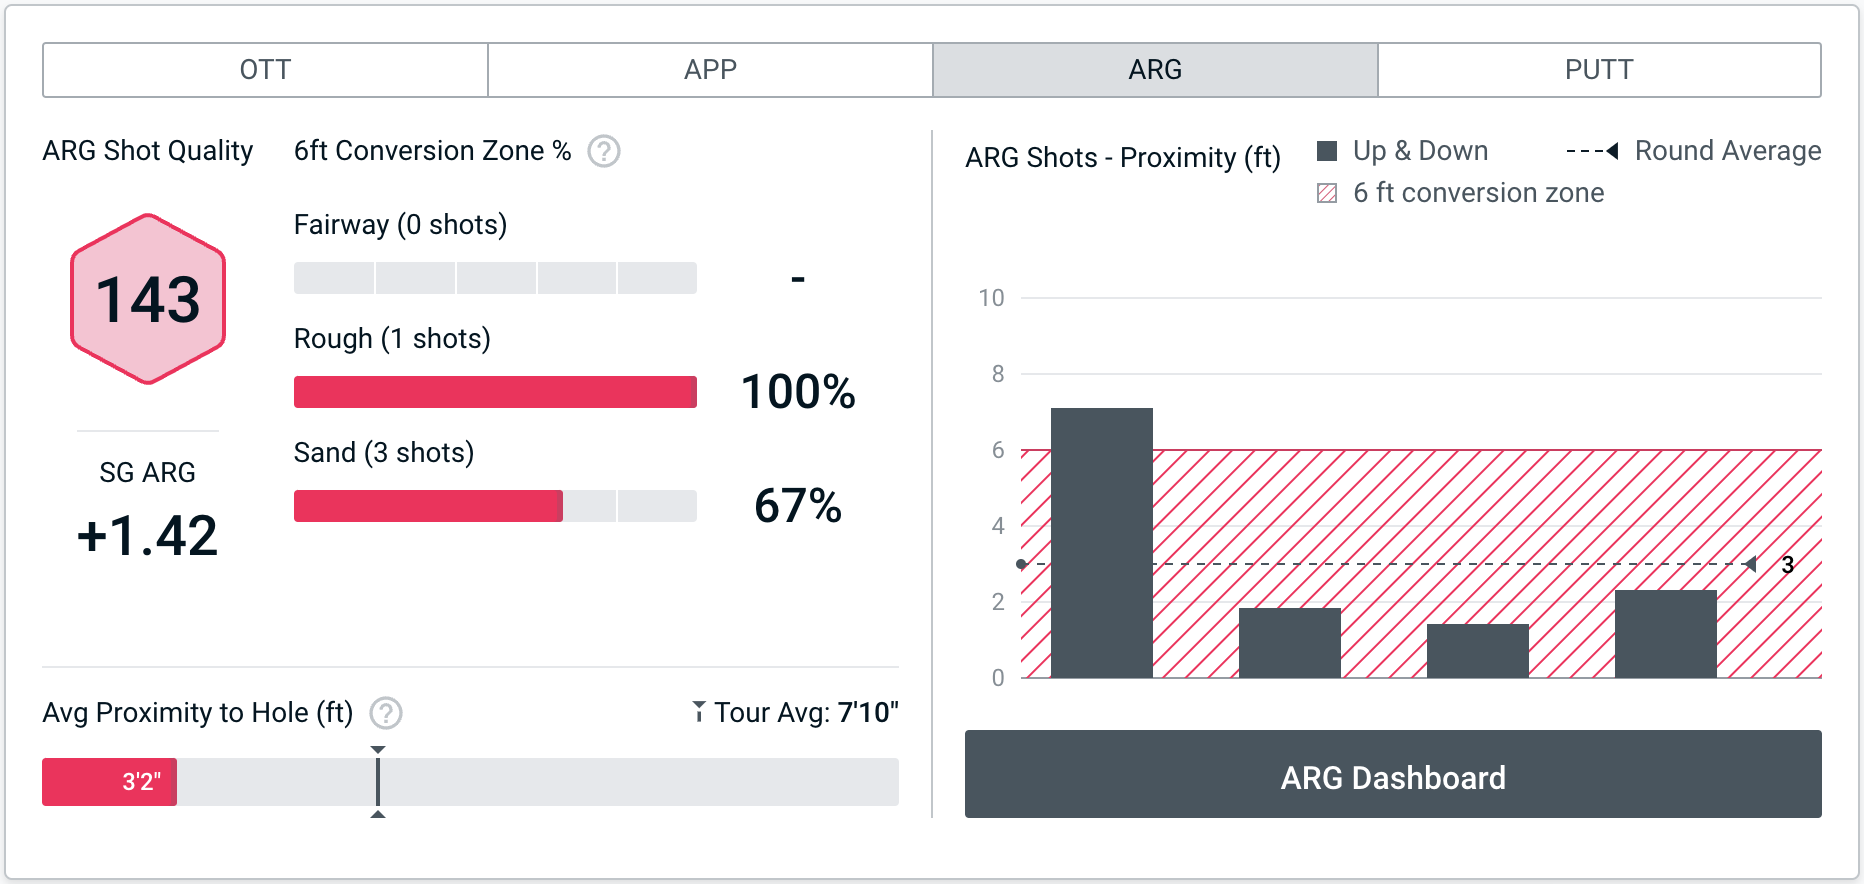
Task: Open the PUTT tab
Action: 1599,70
